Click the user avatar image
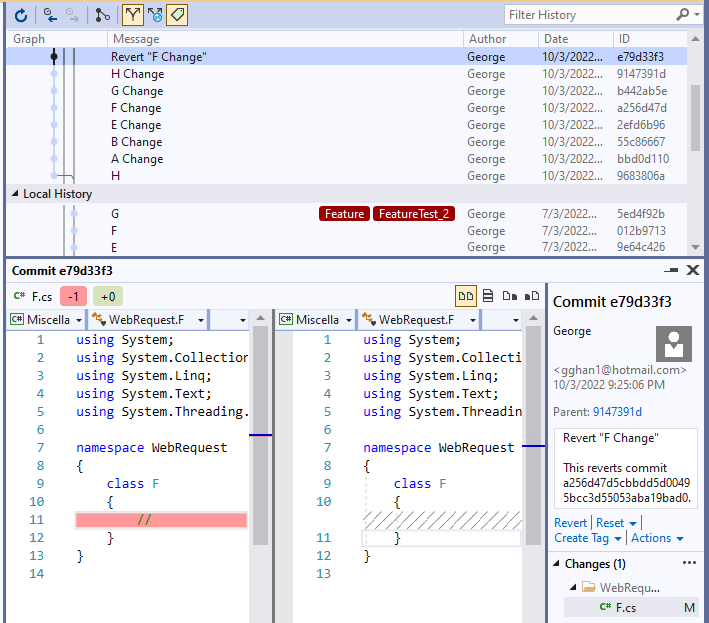709x623 pixels. pyautogui.click(x=673, y=344)
